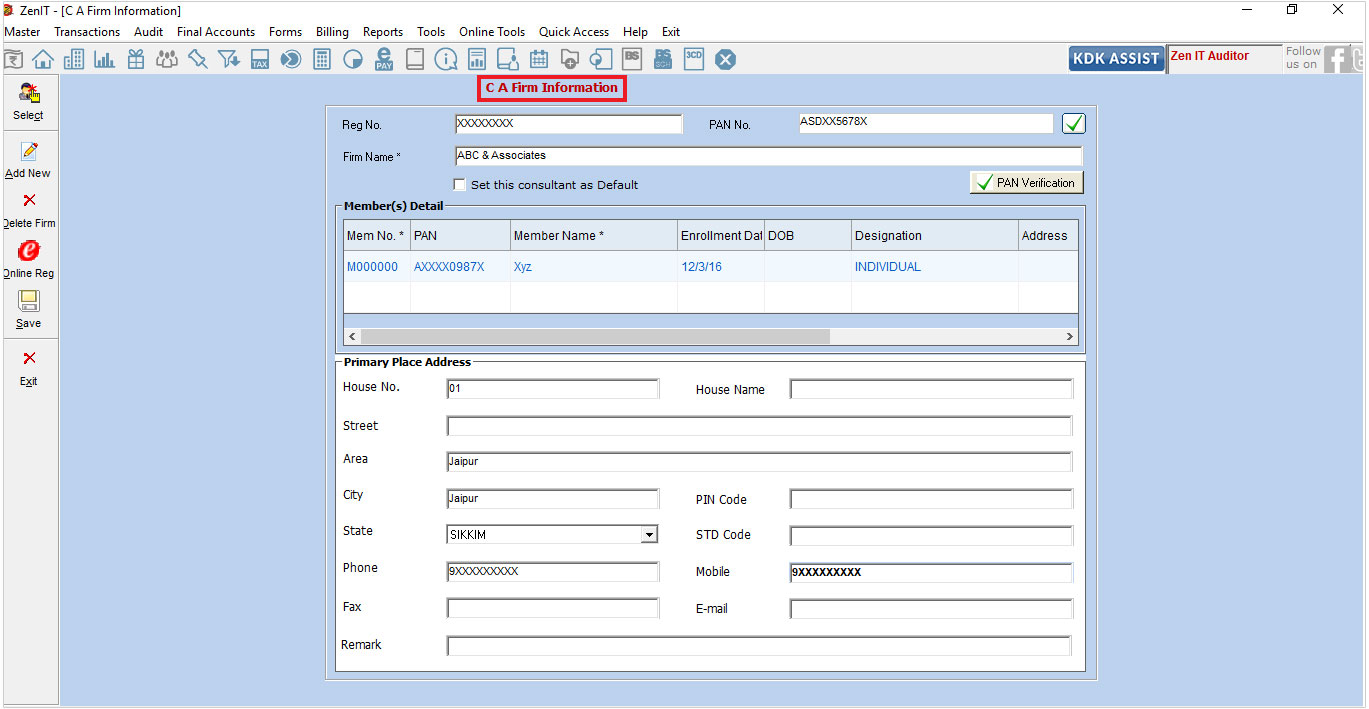Click the KDK ASSIST button
This screenshot has width=1369, height=709.
1116,59
